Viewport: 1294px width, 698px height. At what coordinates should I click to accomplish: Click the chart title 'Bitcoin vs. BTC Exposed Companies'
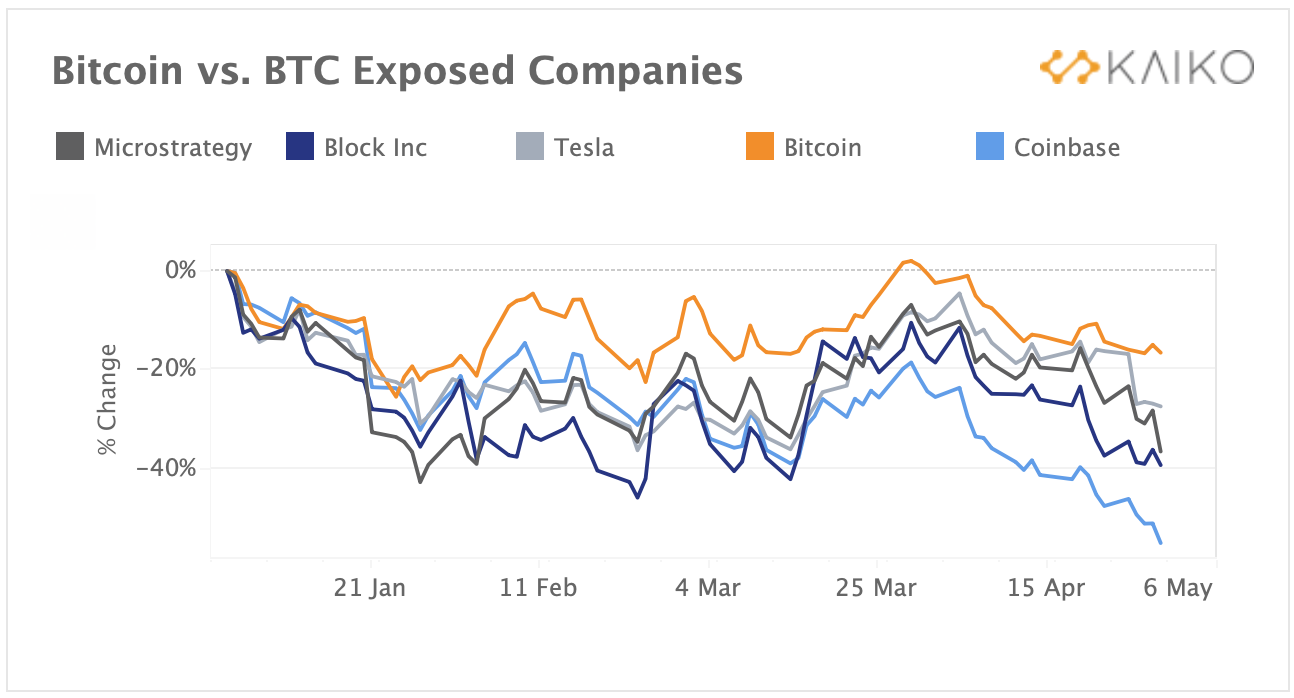tap(397, 71)
